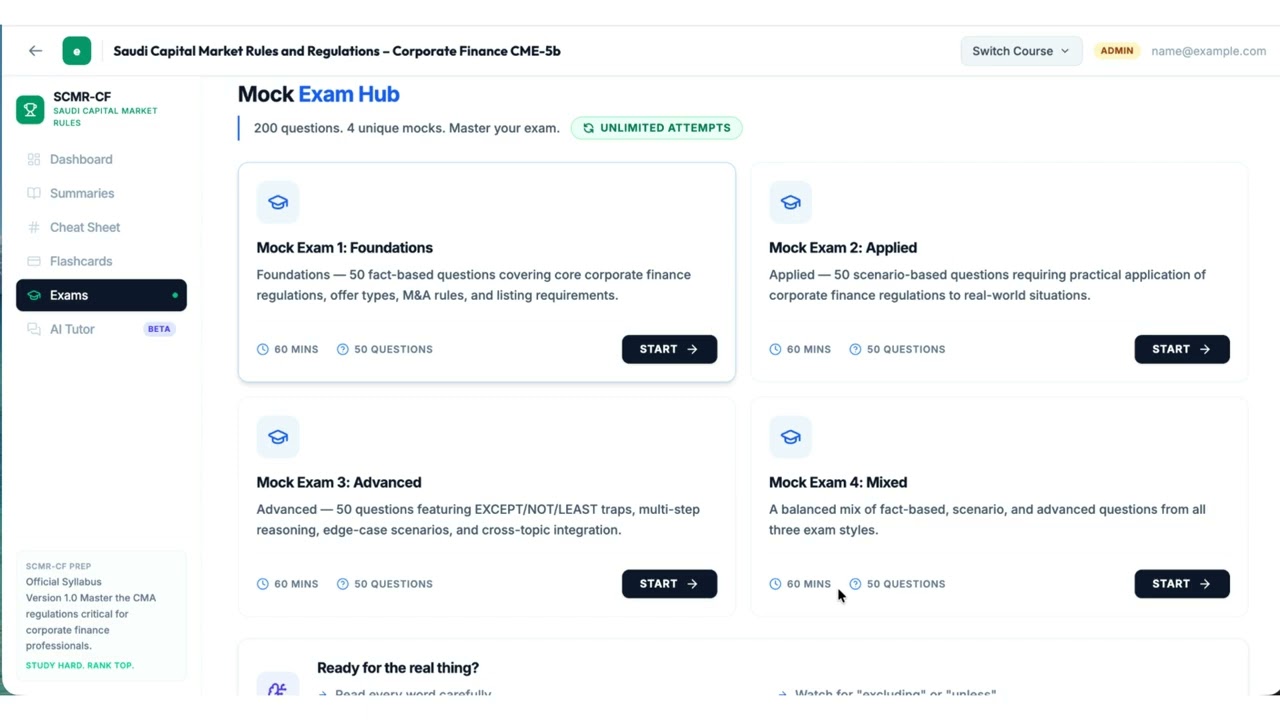Click the Unlimited Attempts refresh icon
The height and width of the screenshot is (720, 1280).
pyautogui.click(x=588, y=128)
